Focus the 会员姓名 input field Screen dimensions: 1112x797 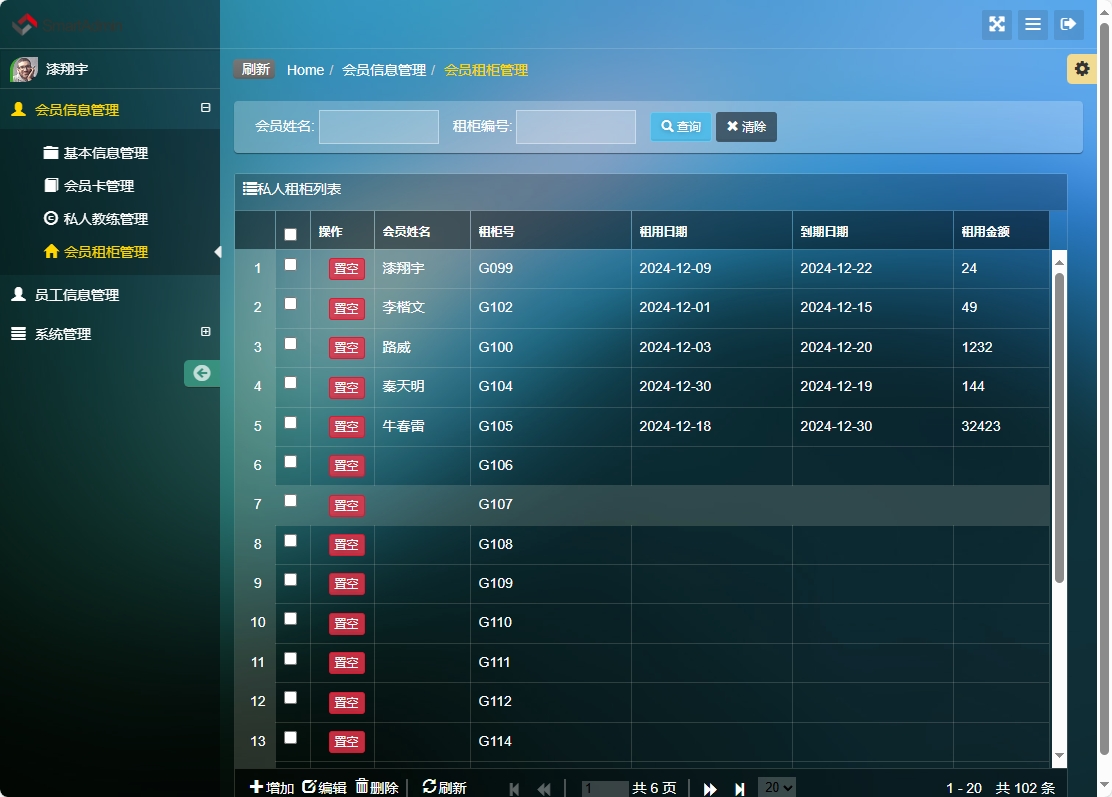(379, 126)
